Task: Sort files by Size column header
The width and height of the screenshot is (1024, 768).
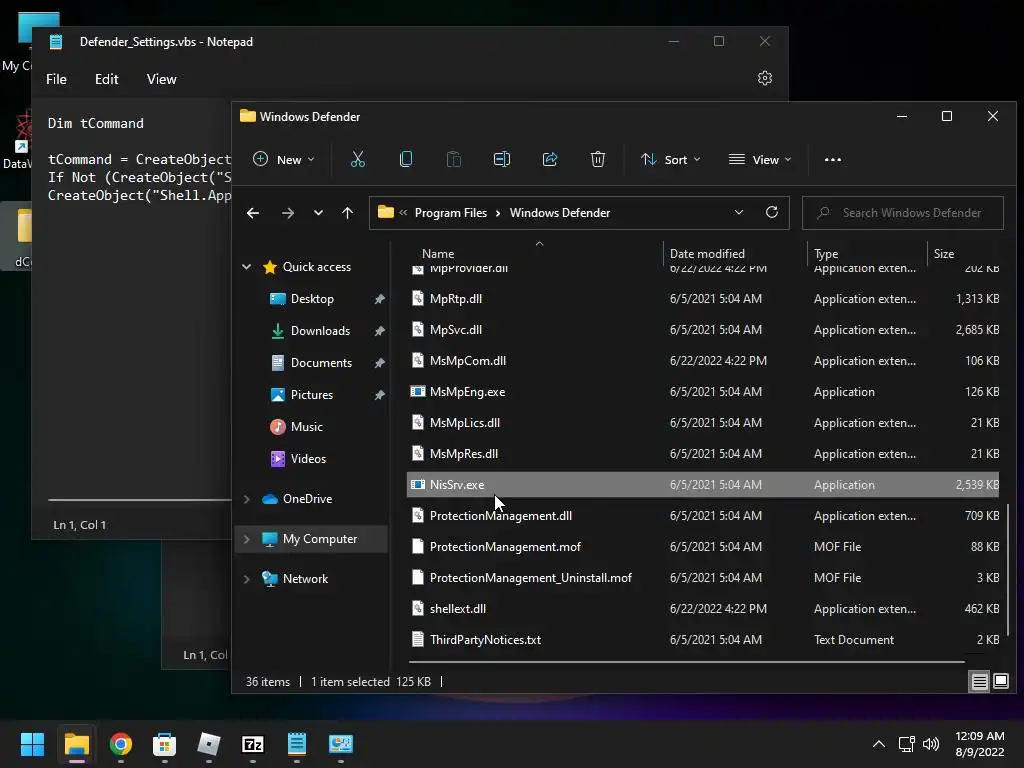Action: point(965,253)
